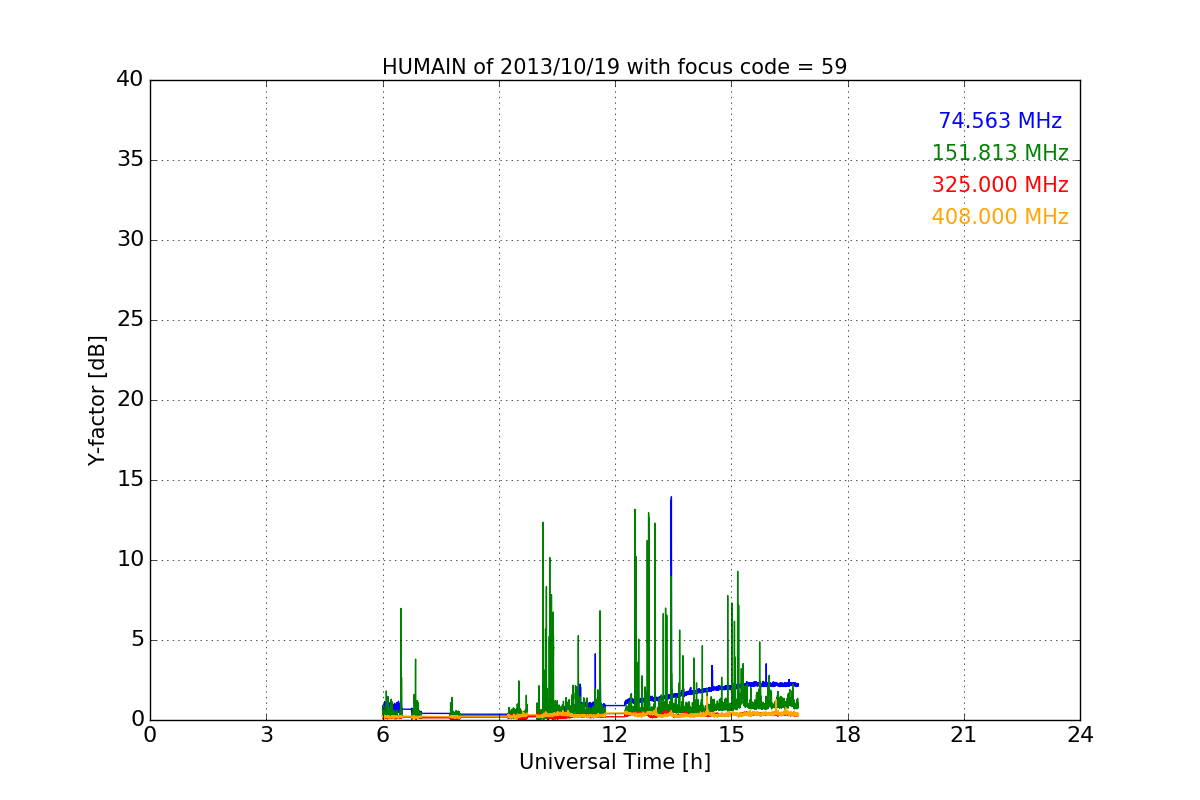The height and width of the screenshot is (800, 1200).
Task: Click the tall blue spike peak near 13.5 h
Action: pyautogui.click(x=671, y=498)
